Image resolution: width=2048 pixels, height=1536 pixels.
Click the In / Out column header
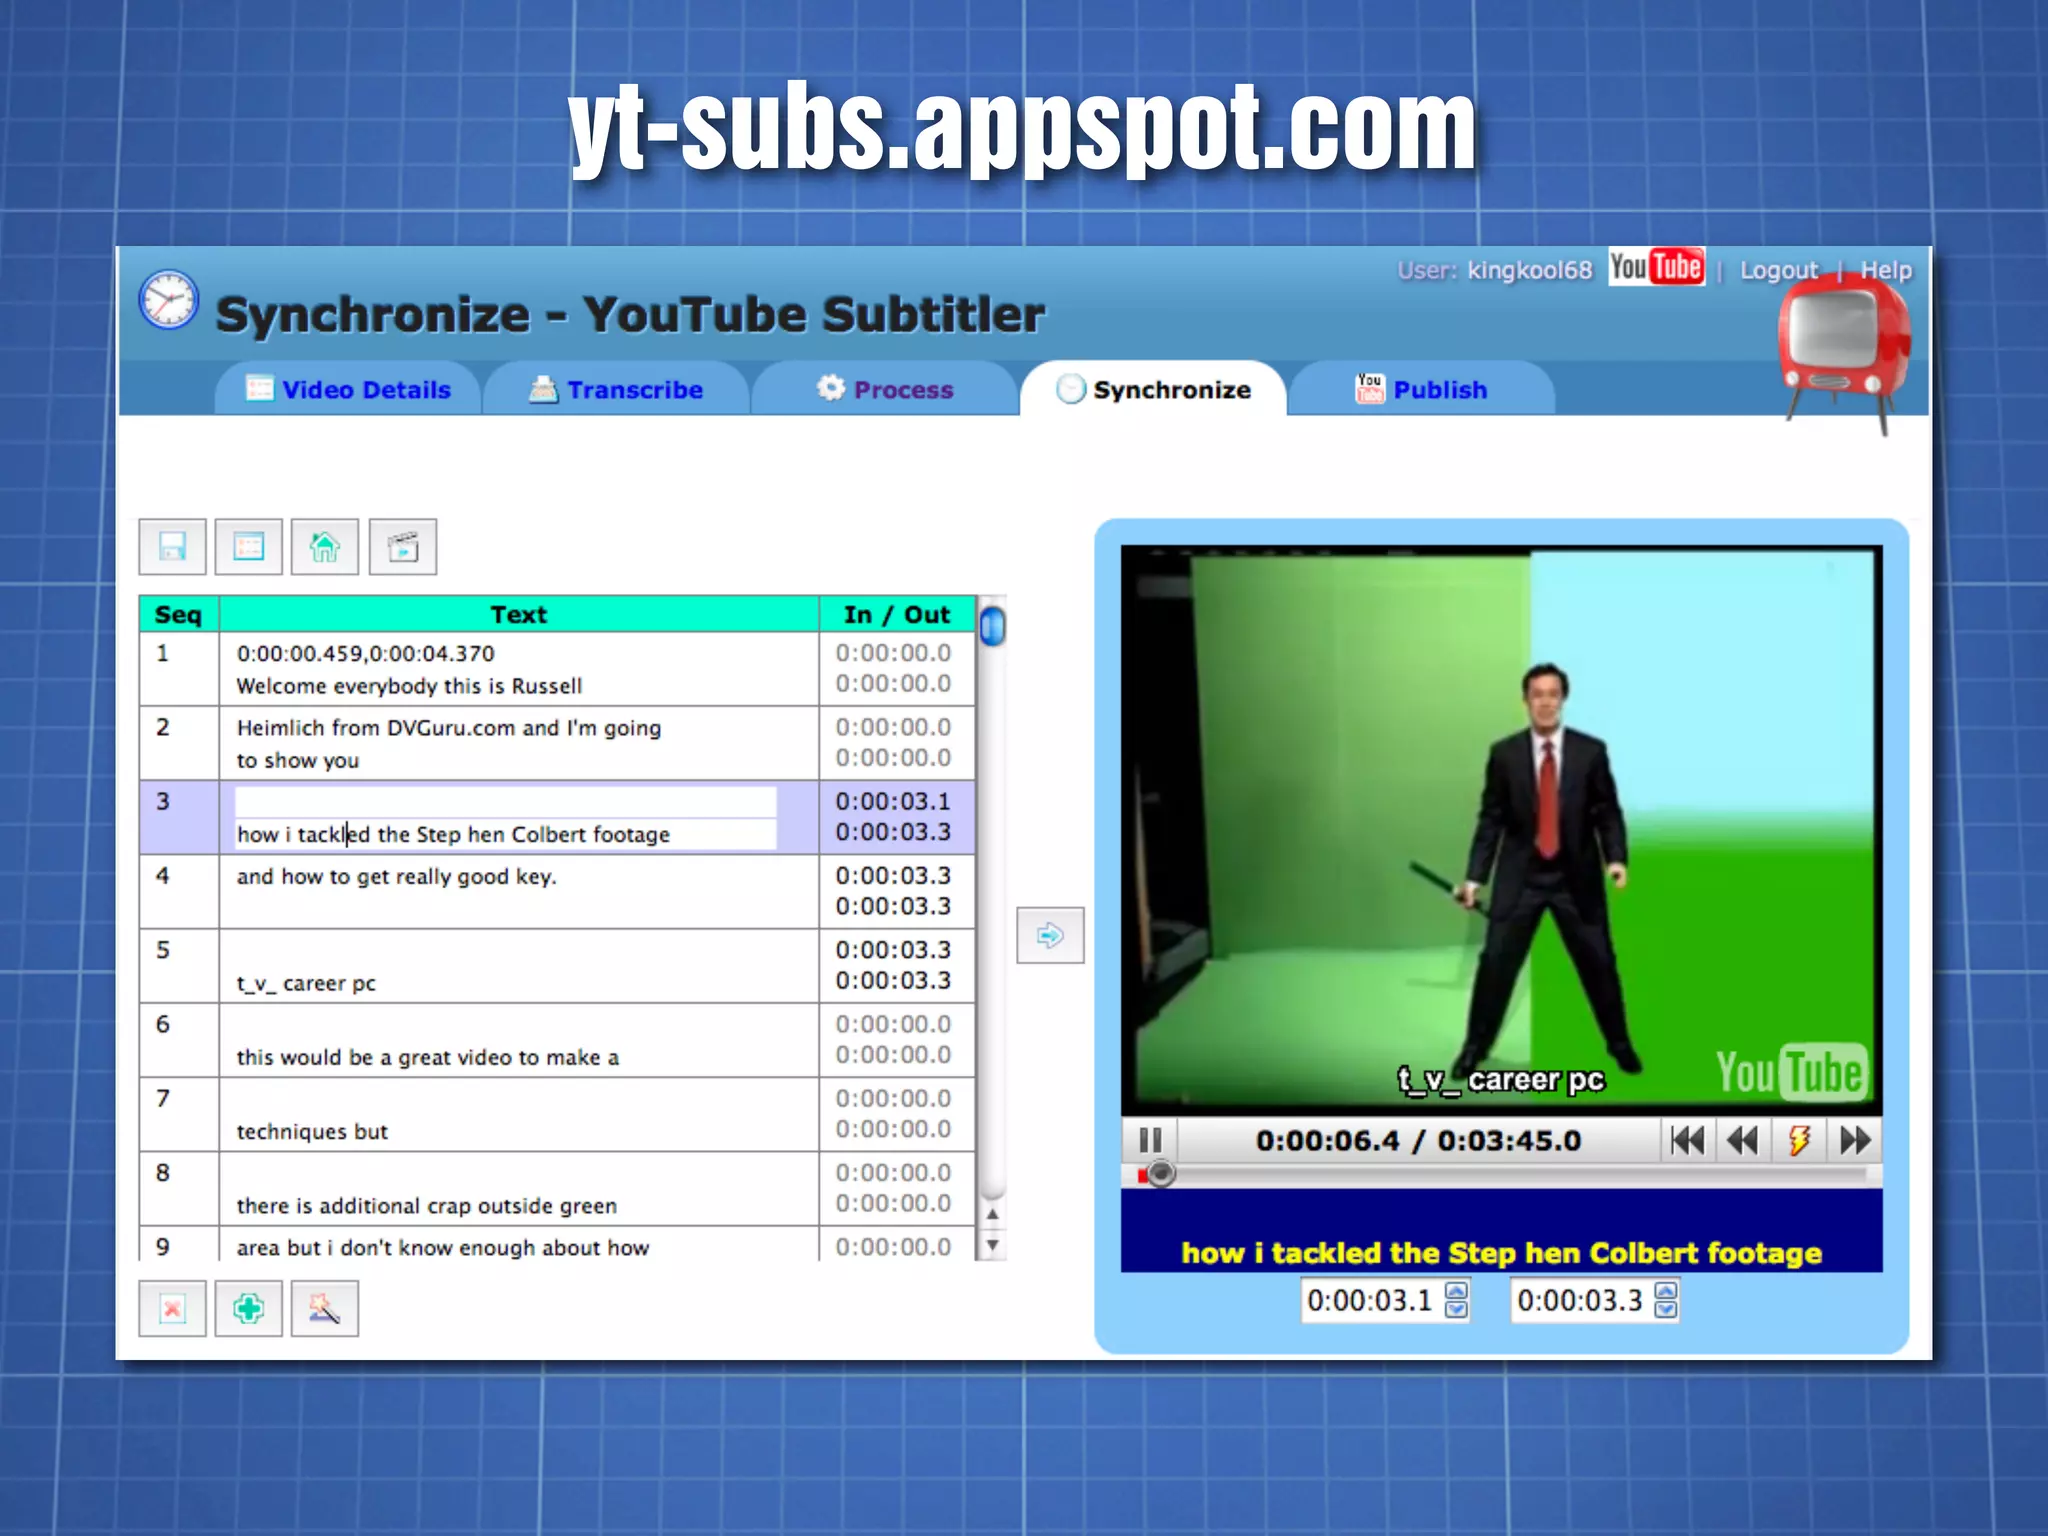[x=897, y=614]
